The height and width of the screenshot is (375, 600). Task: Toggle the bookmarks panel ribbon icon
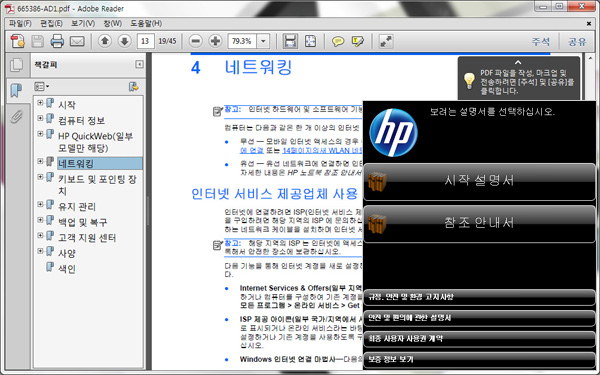click(x=16, y=90)
